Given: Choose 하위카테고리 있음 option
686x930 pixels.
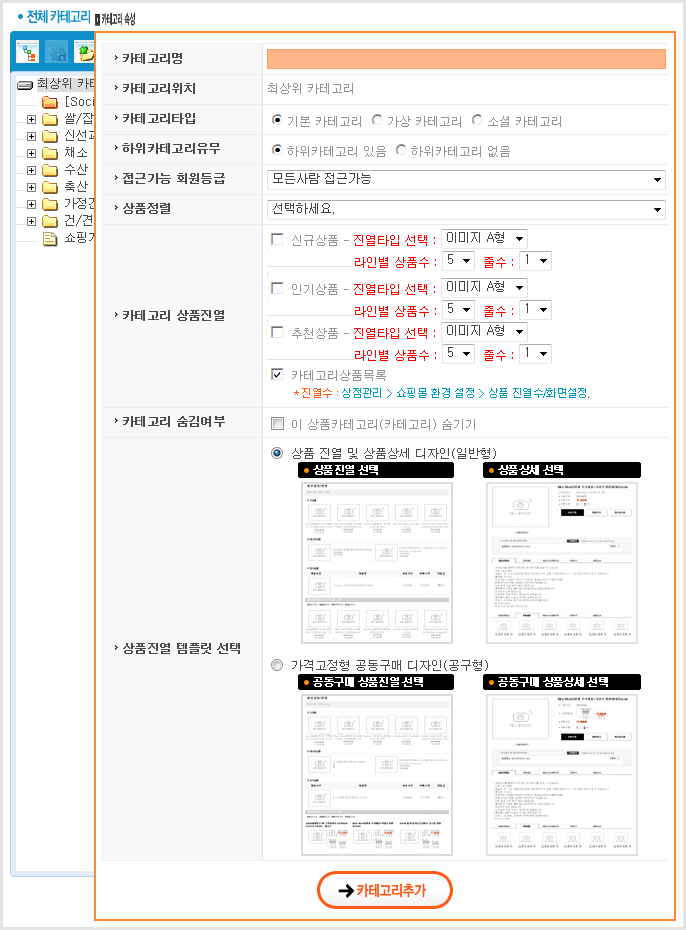Looking at the screenshot, I should [276, 150].
